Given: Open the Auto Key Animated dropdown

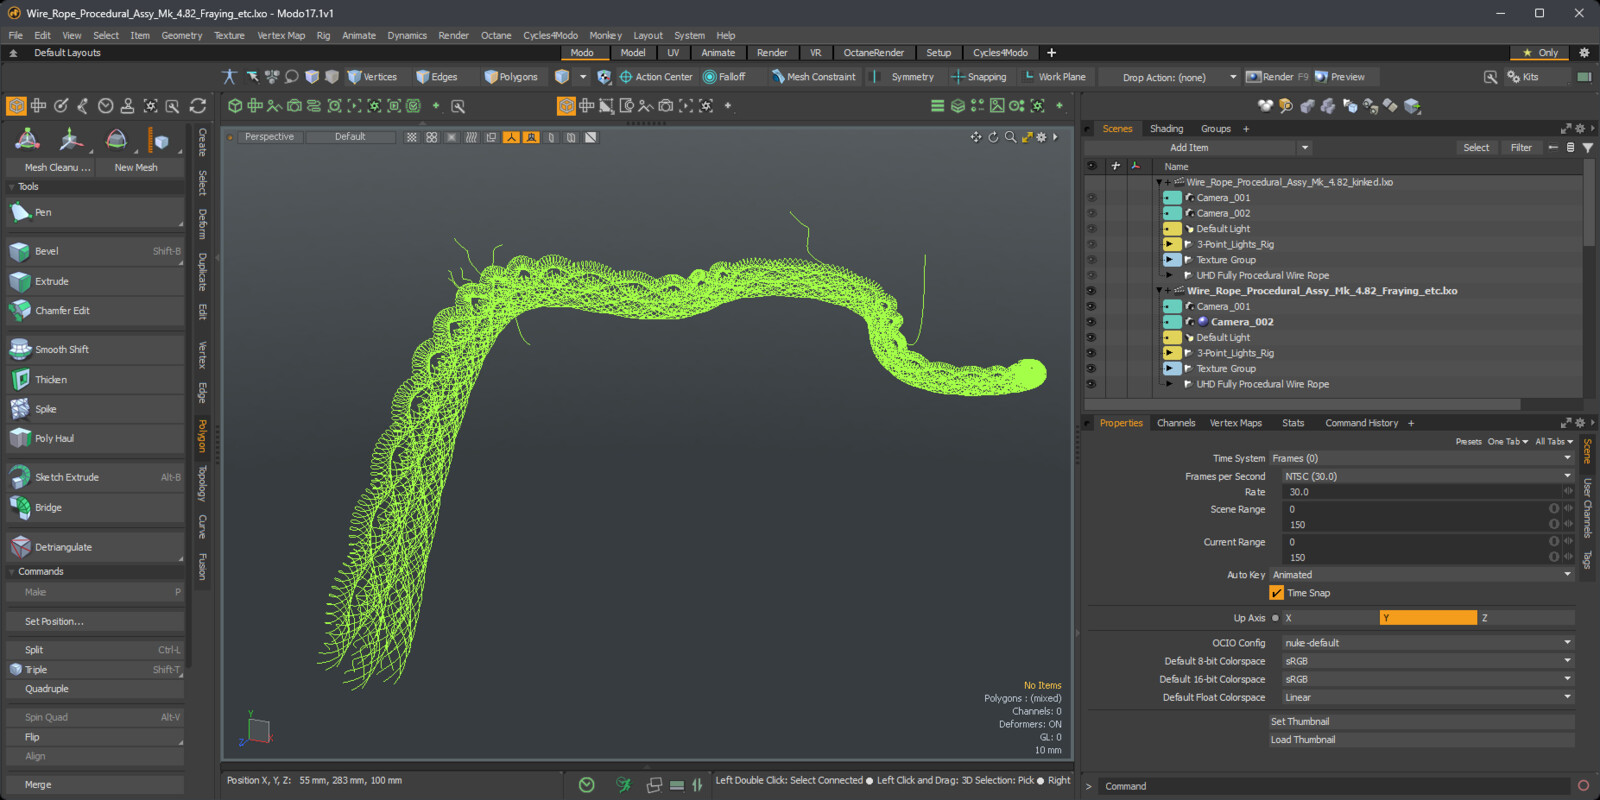Looking at the screenshot, I should [x=1422, y=575].
